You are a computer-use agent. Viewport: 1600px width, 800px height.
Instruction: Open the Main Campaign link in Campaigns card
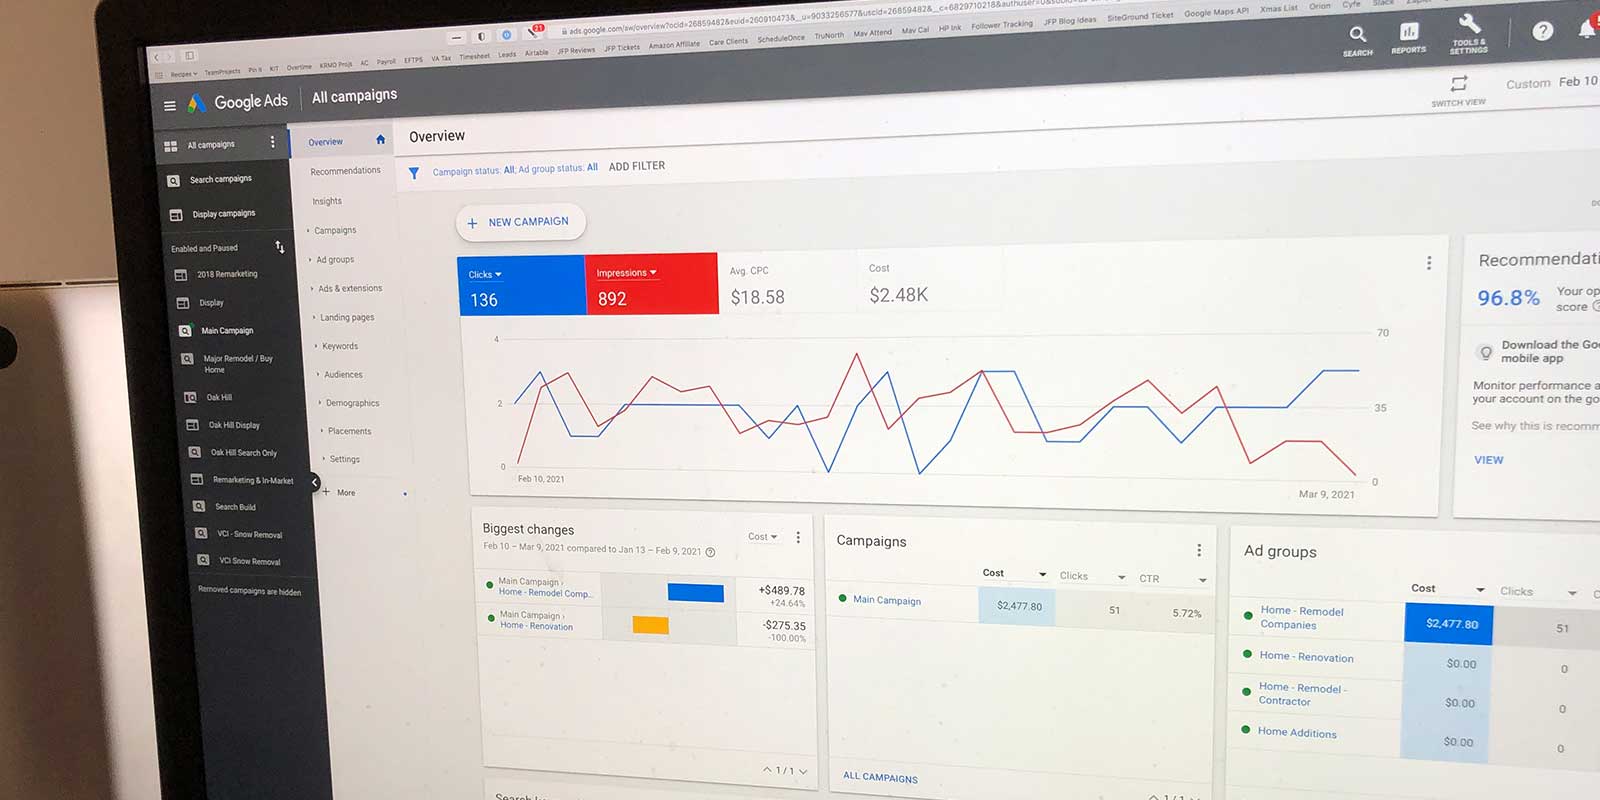887,600
